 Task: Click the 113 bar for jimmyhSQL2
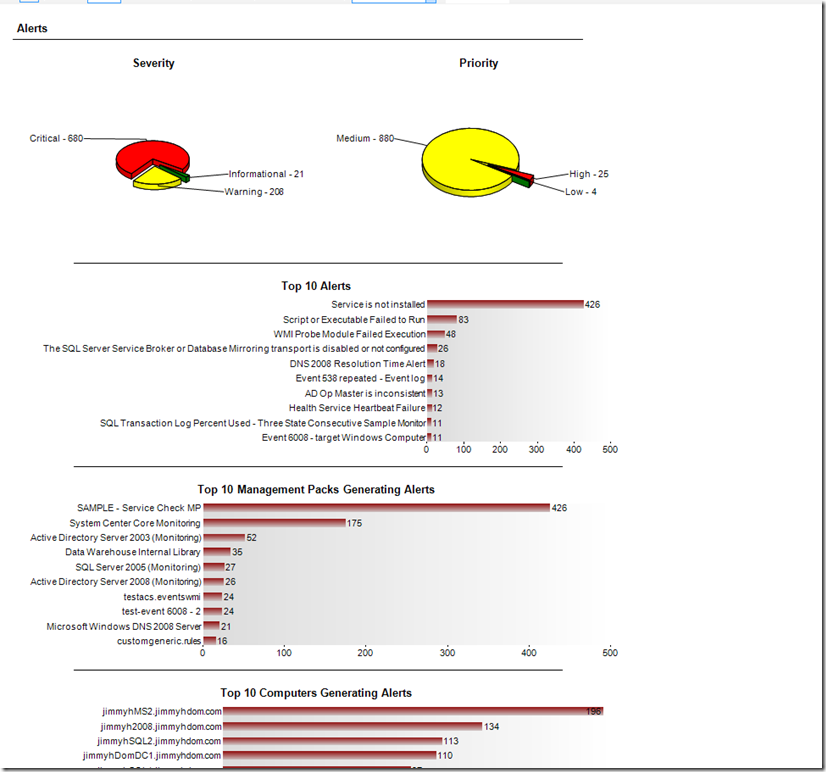pyautogui.click(x=332, y=741)
